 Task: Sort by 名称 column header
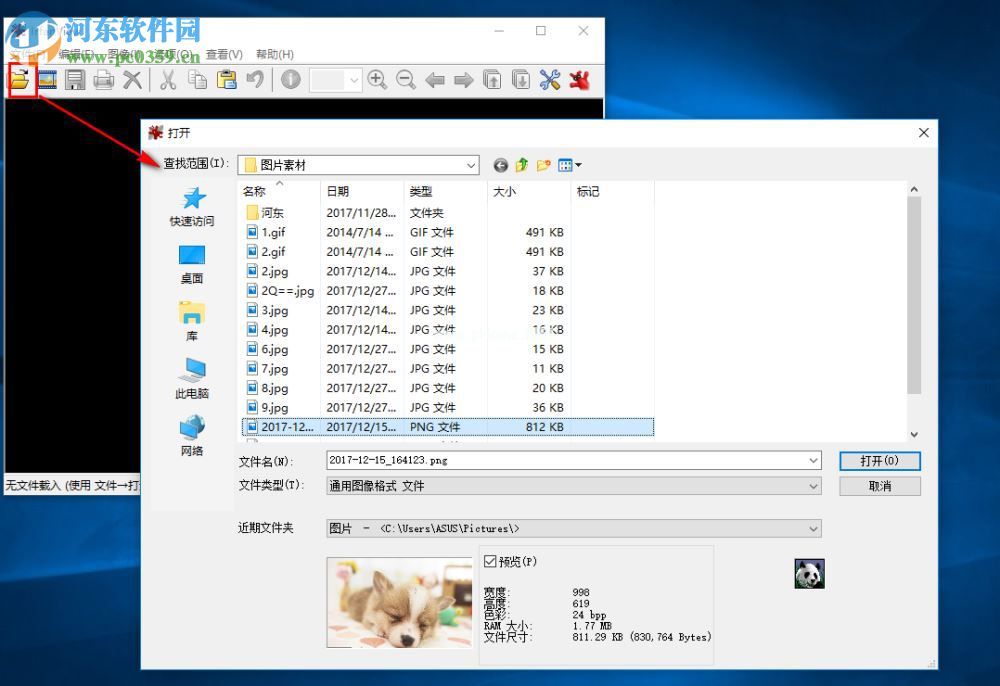279,191
